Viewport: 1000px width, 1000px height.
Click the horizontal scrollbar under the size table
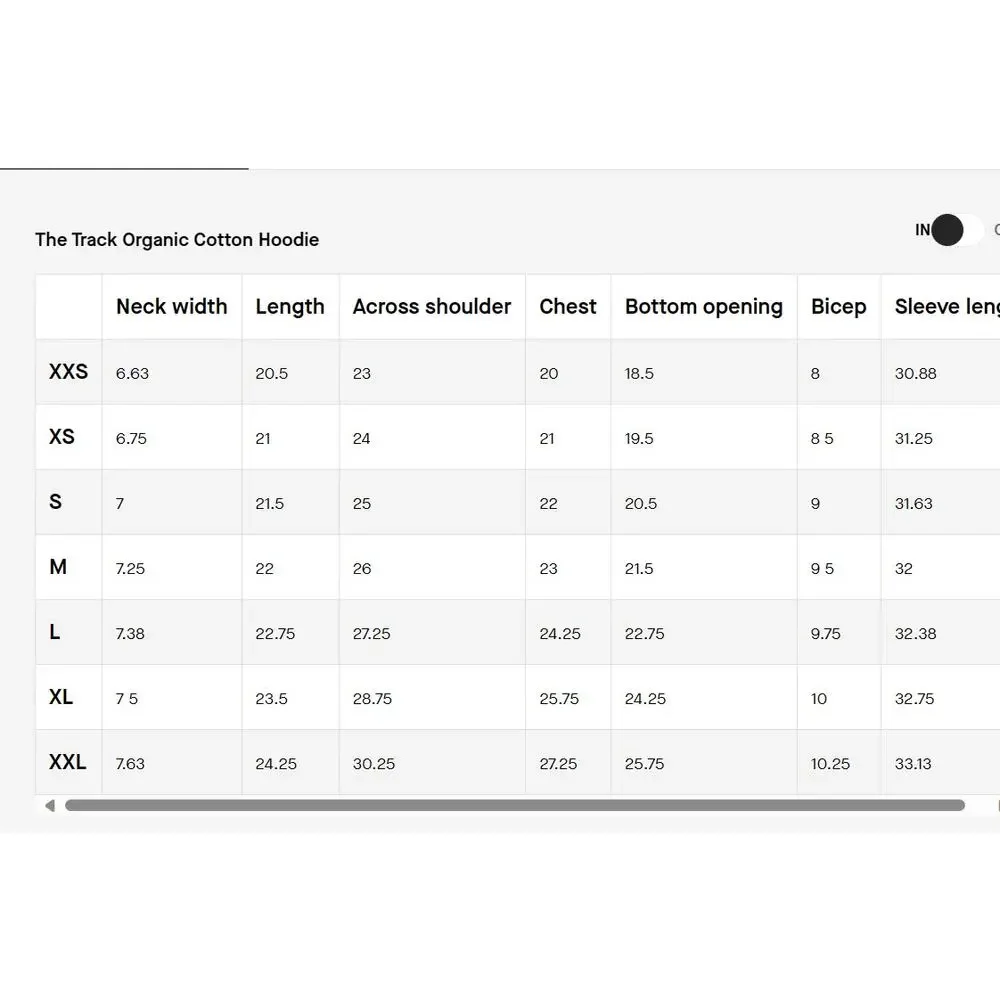(x=514, y=805)
